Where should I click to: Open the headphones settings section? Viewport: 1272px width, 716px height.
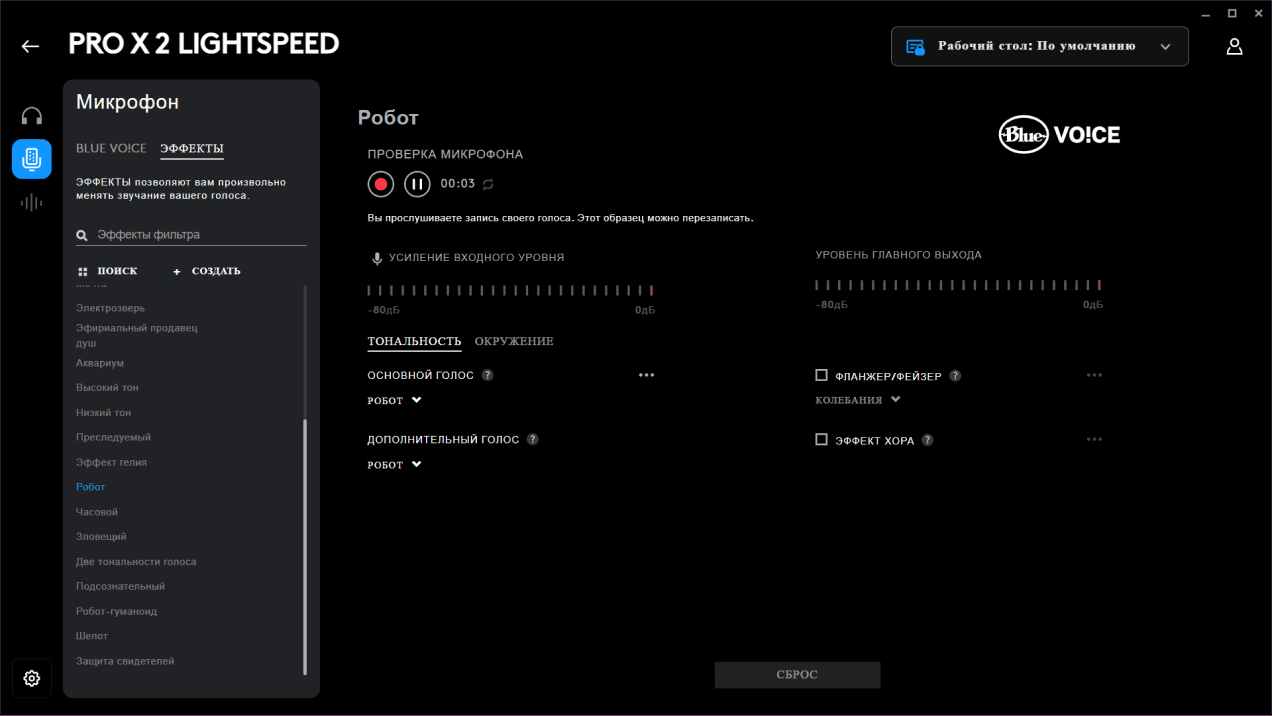(32, 116)
